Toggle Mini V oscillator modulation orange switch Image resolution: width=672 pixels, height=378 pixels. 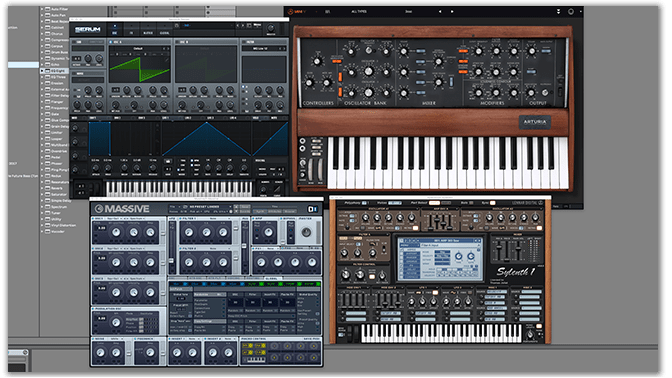tap(337, 61)
